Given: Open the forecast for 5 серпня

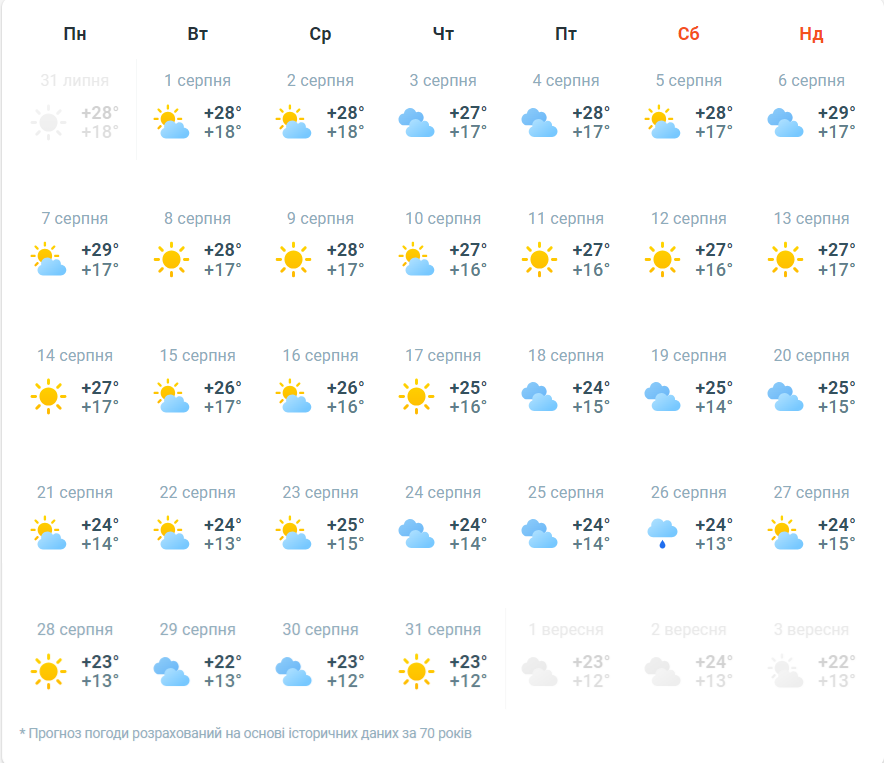Looking at the screenshot, I should pos(686,81).
